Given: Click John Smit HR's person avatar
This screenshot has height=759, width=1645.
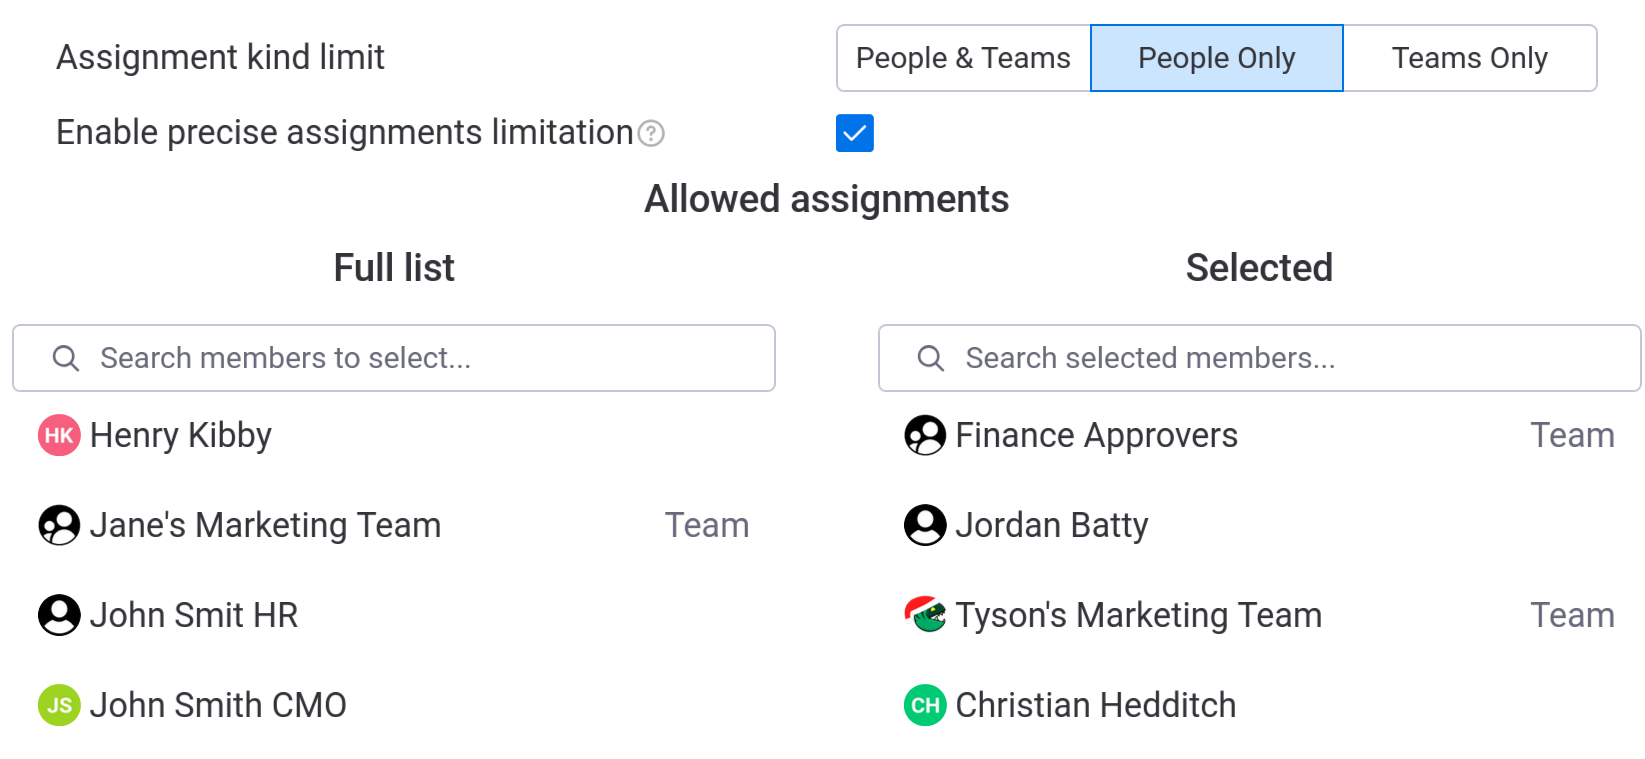Looking at the screenshot, I should 59,615.
